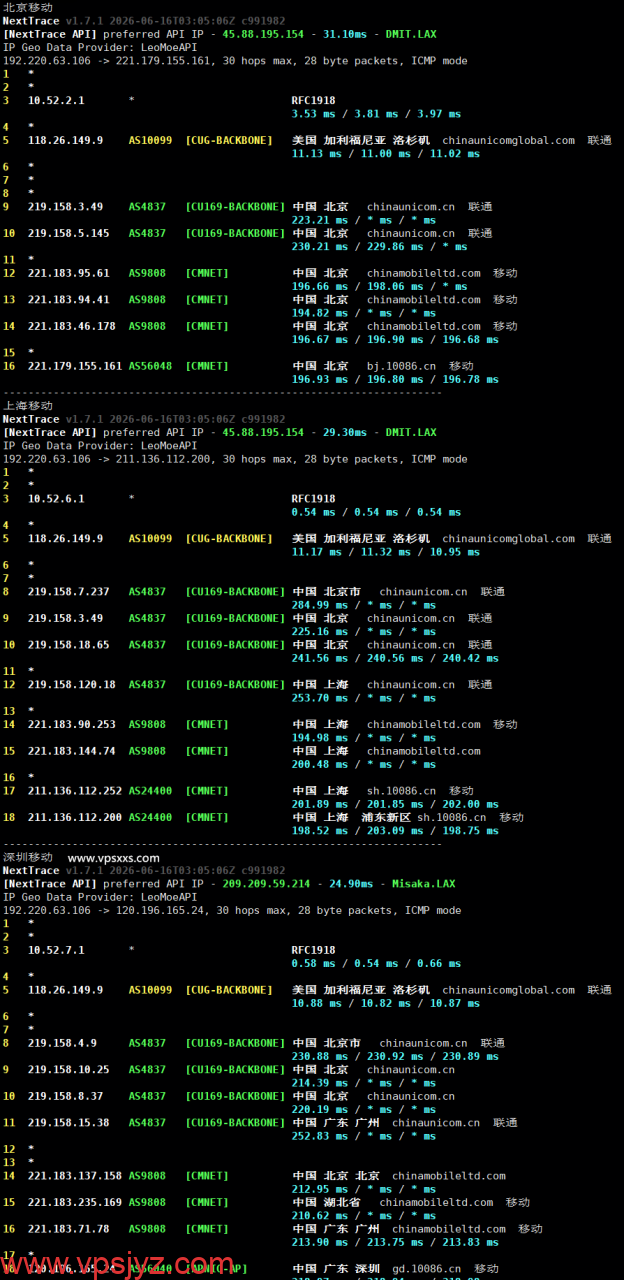
Task: Click latency 201.89 ms / 201.85 ms / 202.00 ms
Action: click(395, 804)
